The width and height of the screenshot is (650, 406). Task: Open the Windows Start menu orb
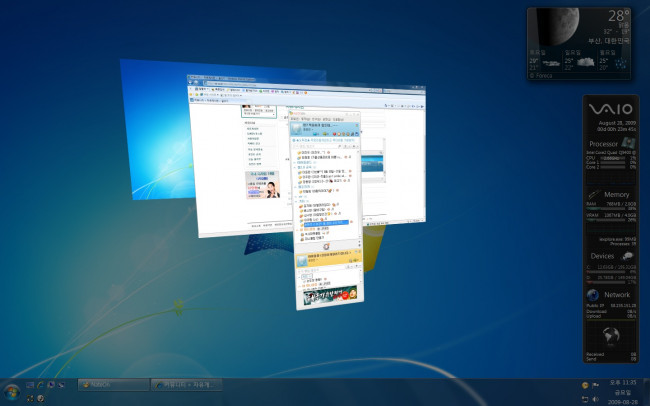[13, 390]
